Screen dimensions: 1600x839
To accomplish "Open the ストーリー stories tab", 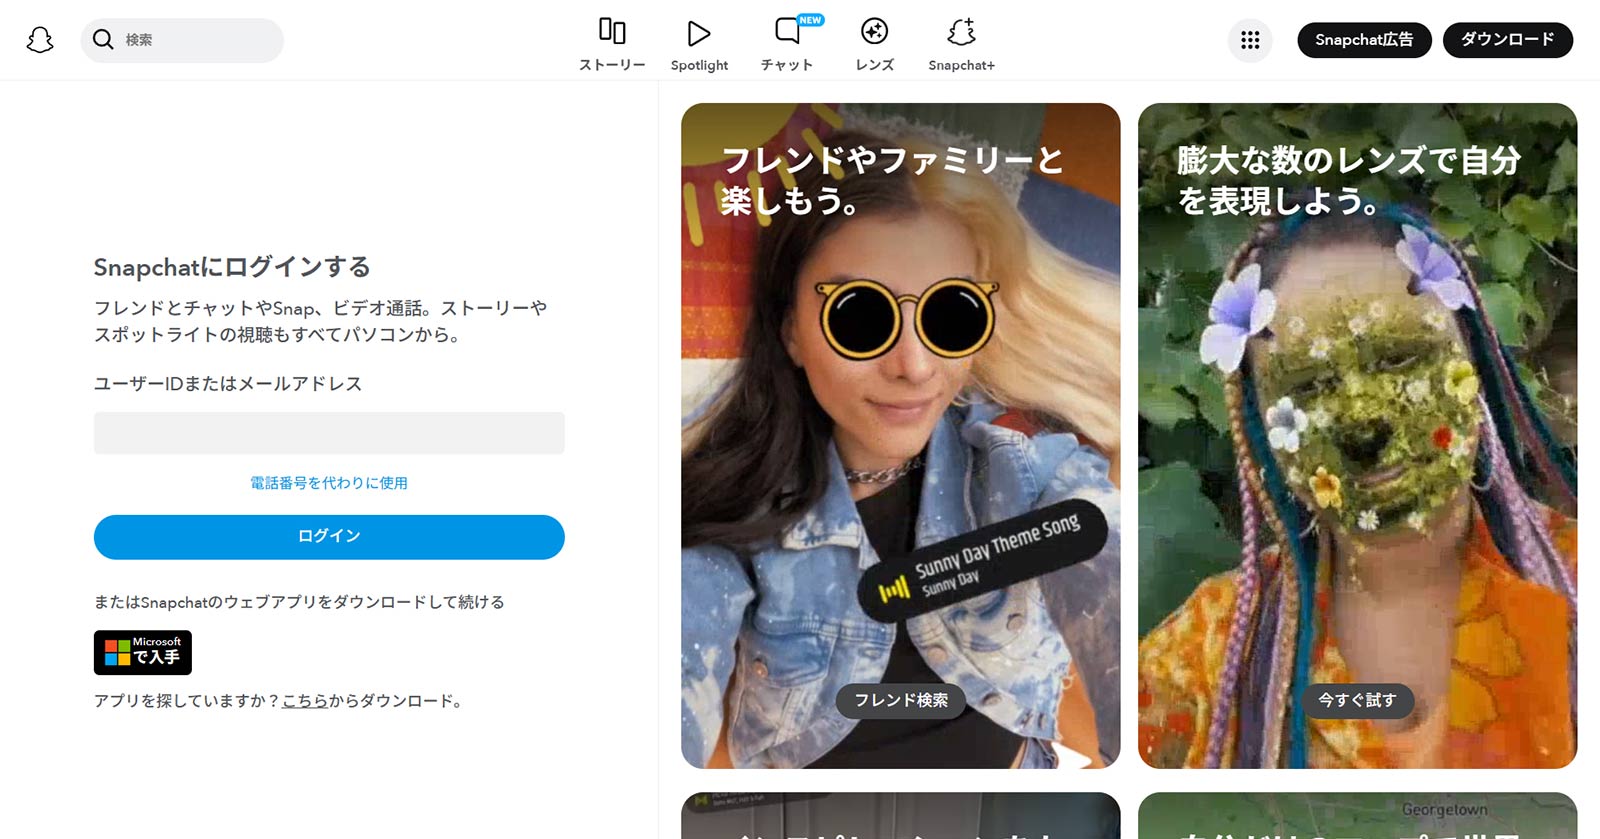I will (612, 45).
